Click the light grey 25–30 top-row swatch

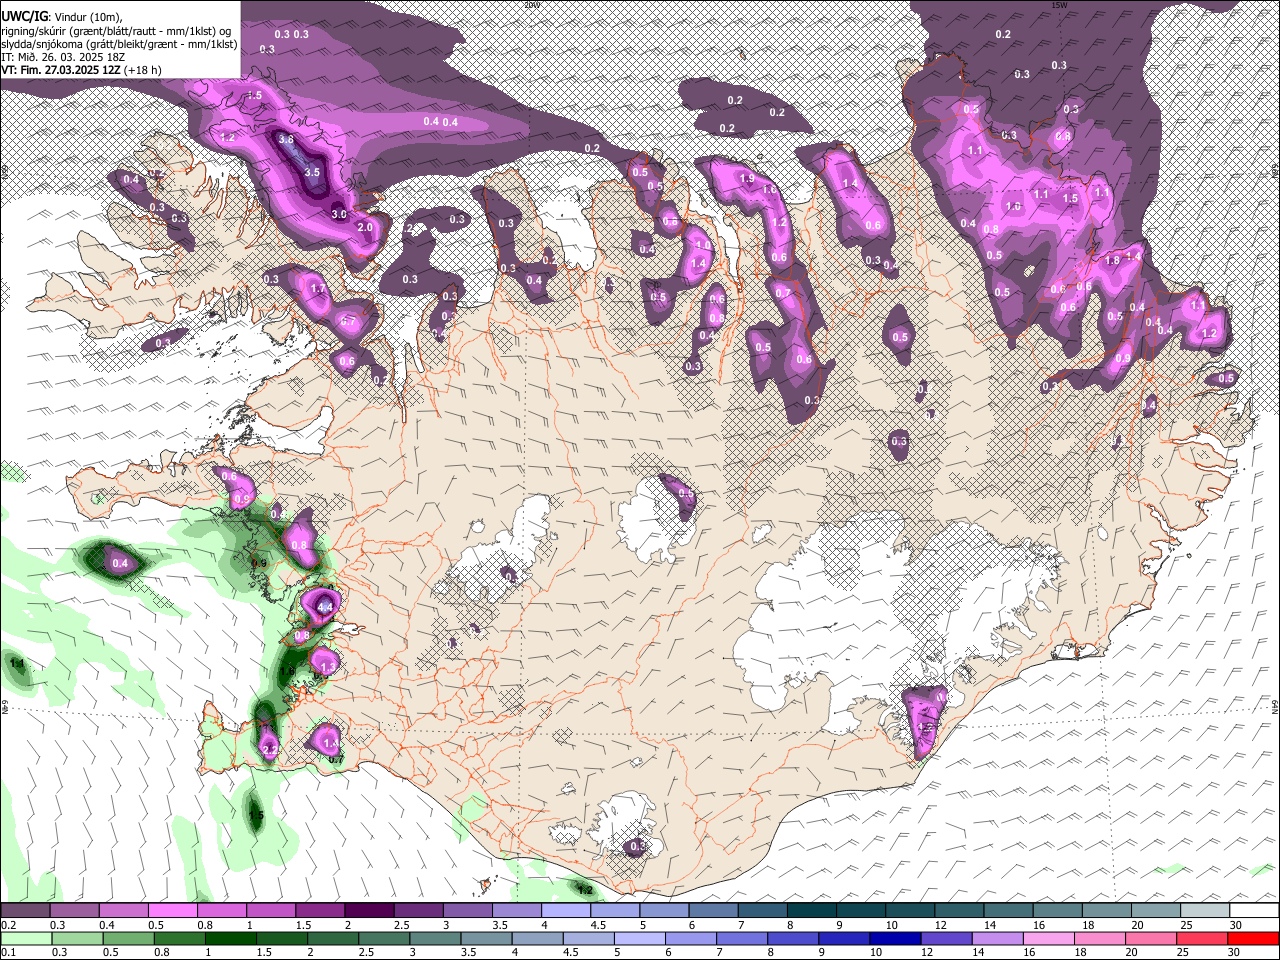pyautogui.click(x=1205, y=911)
